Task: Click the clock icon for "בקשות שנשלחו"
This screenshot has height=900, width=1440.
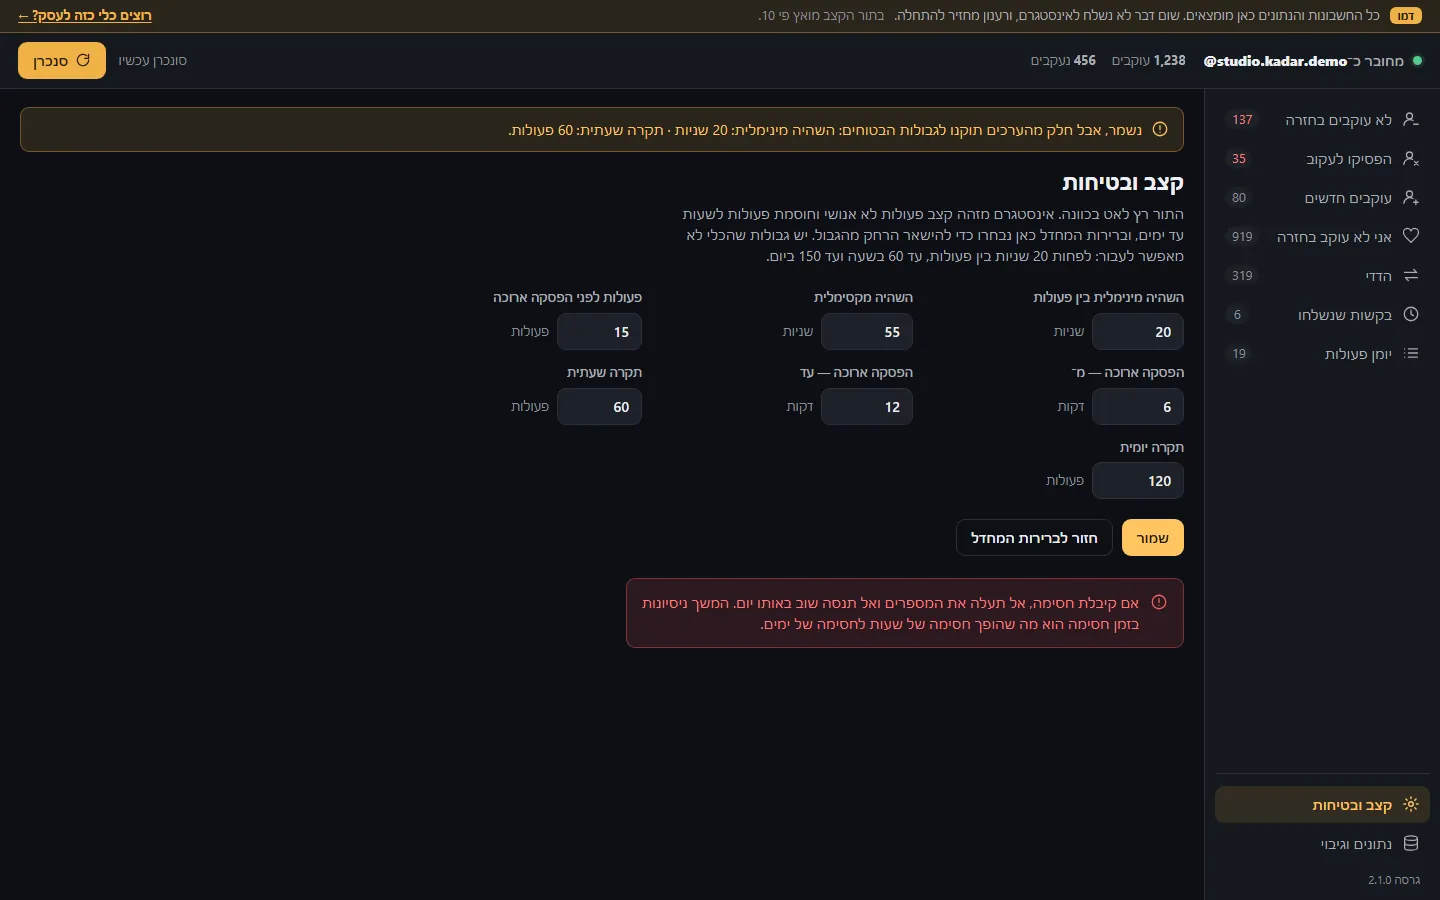Action: coord(1411,314)
